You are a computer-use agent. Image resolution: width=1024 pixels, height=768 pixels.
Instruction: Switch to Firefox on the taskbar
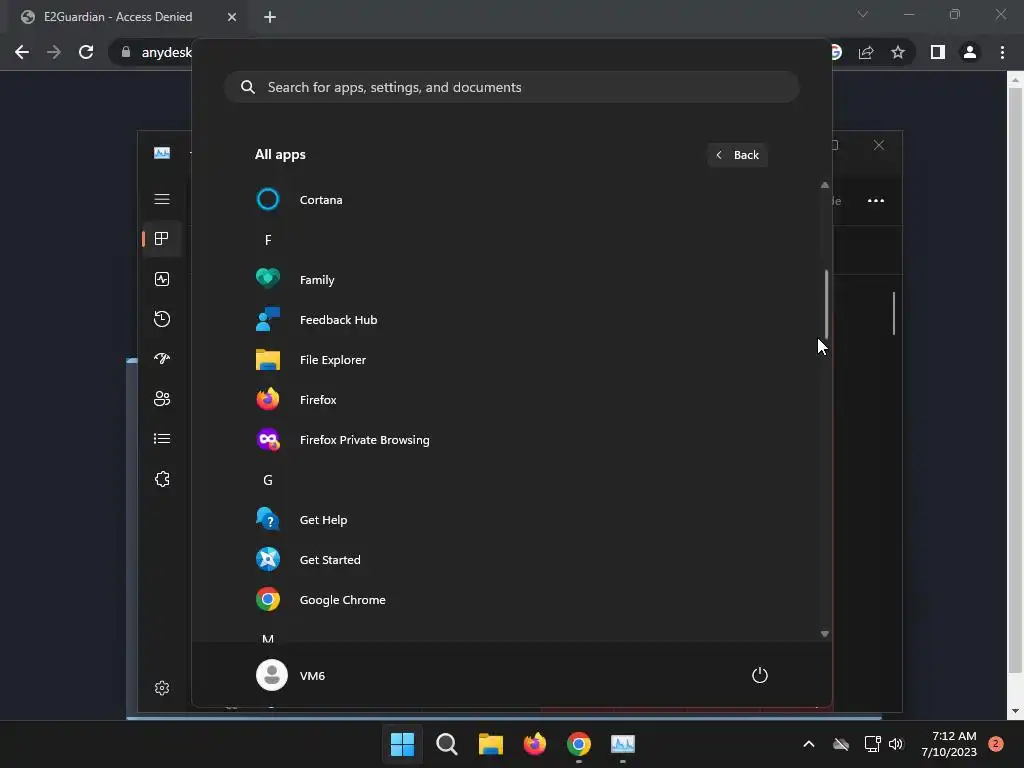click(x=535, y=744)
